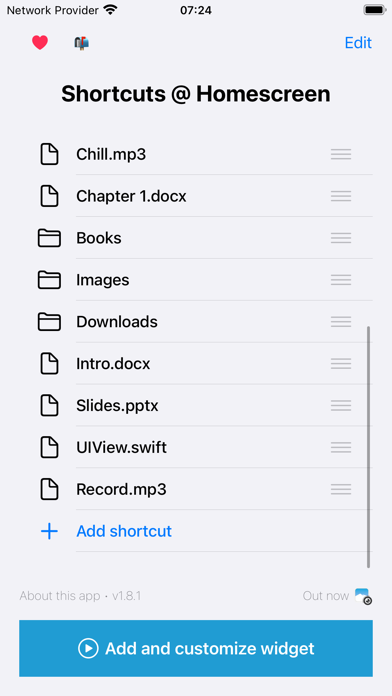
Task: Click the vertical list scrollbar
Action: (x=368, y=447)
